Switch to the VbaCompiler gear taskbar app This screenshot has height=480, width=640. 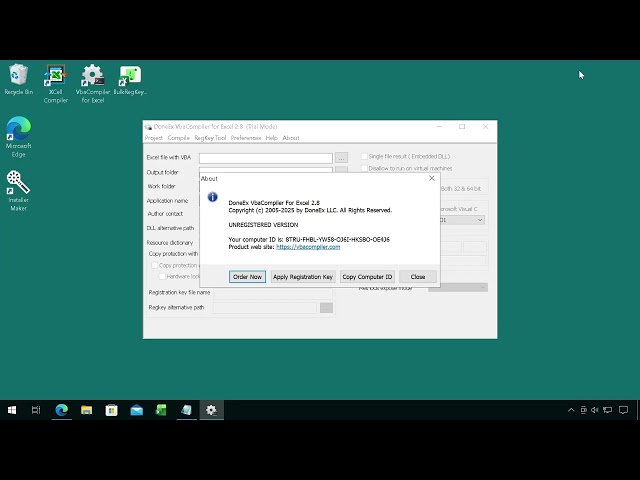click(211, 410)
